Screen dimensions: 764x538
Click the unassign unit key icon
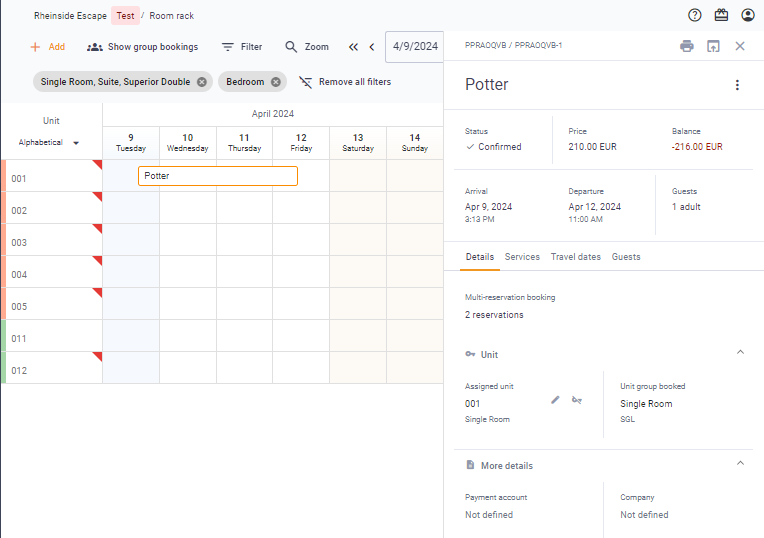(577, 400)
